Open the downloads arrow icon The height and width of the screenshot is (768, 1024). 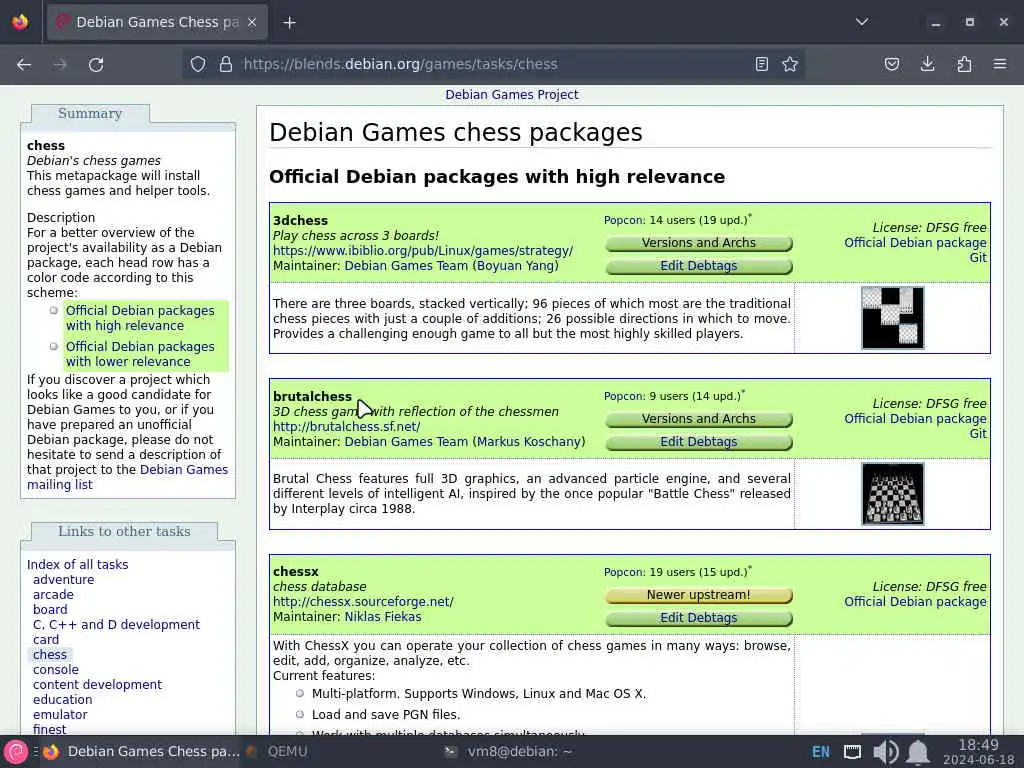click(x=927, y=64)
